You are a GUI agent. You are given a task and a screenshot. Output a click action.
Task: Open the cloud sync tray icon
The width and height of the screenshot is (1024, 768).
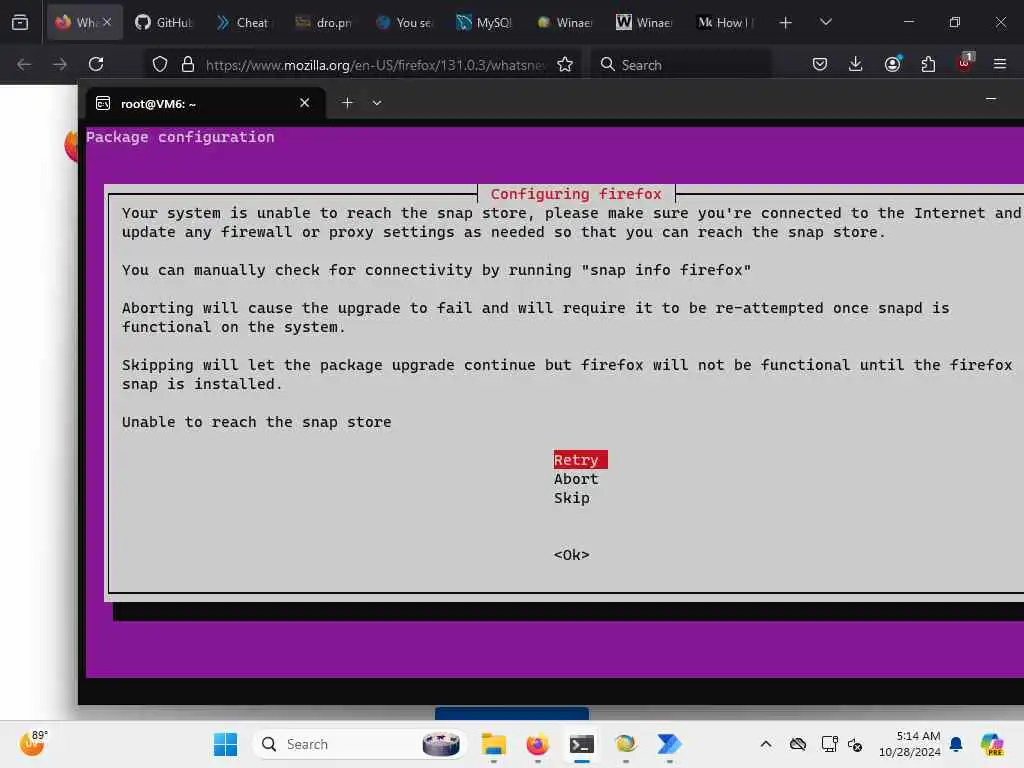tap(797, 744)
